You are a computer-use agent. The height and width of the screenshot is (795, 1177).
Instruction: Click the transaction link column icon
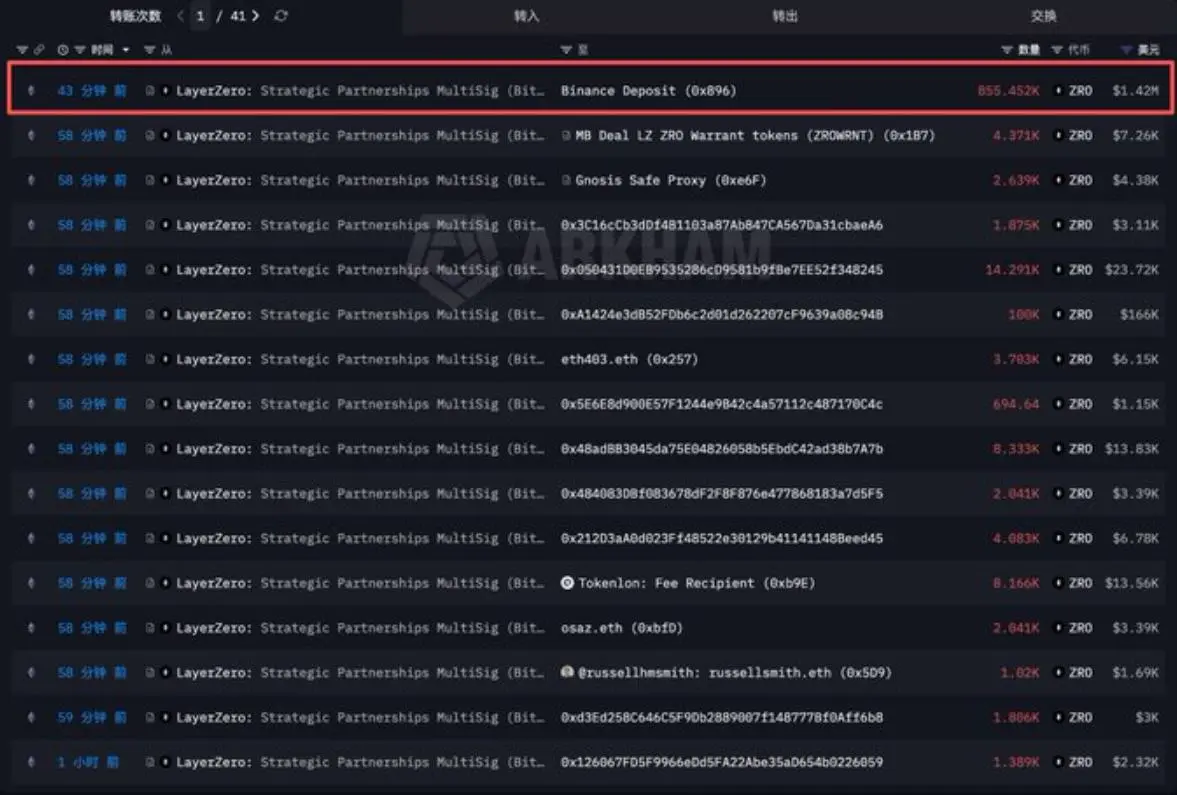[x=39, y=50]
